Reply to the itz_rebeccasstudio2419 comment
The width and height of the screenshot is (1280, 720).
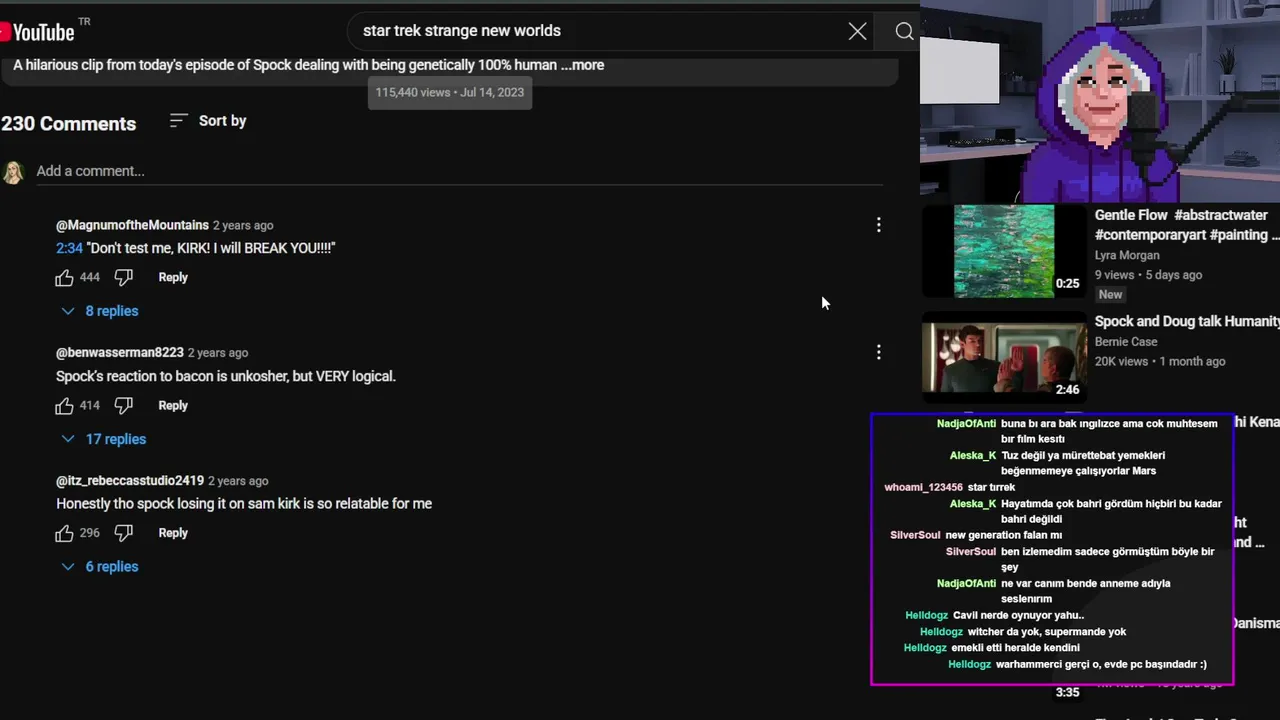click(x=173, y=533)
